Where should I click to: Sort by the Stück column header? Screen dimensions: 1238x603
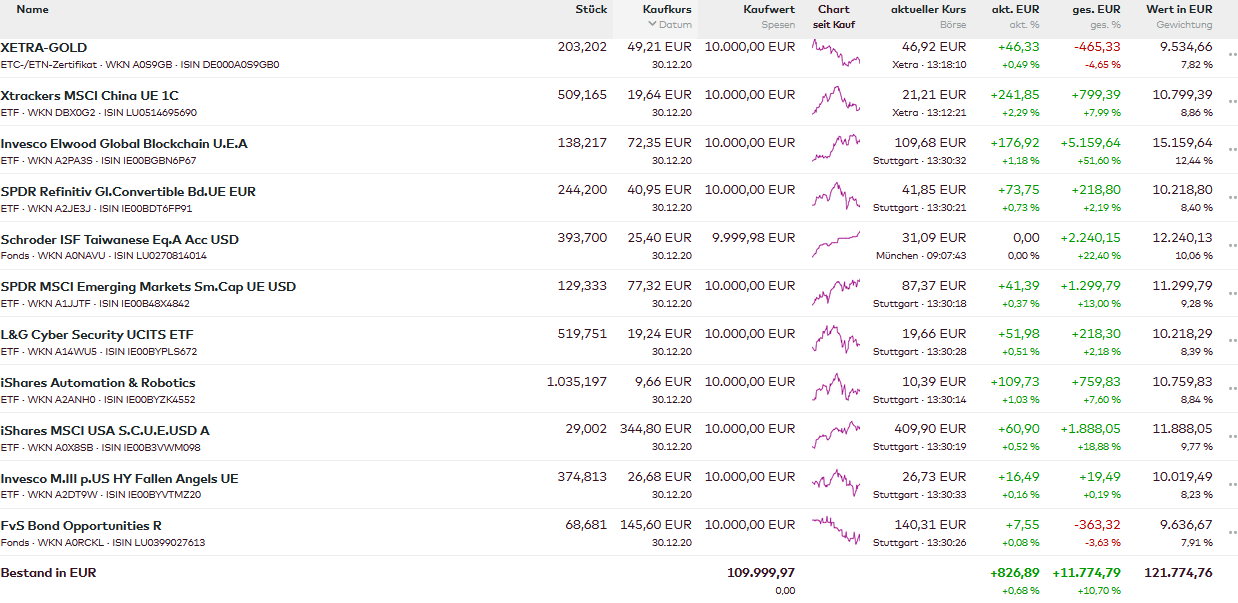click(x=590, y=10)
